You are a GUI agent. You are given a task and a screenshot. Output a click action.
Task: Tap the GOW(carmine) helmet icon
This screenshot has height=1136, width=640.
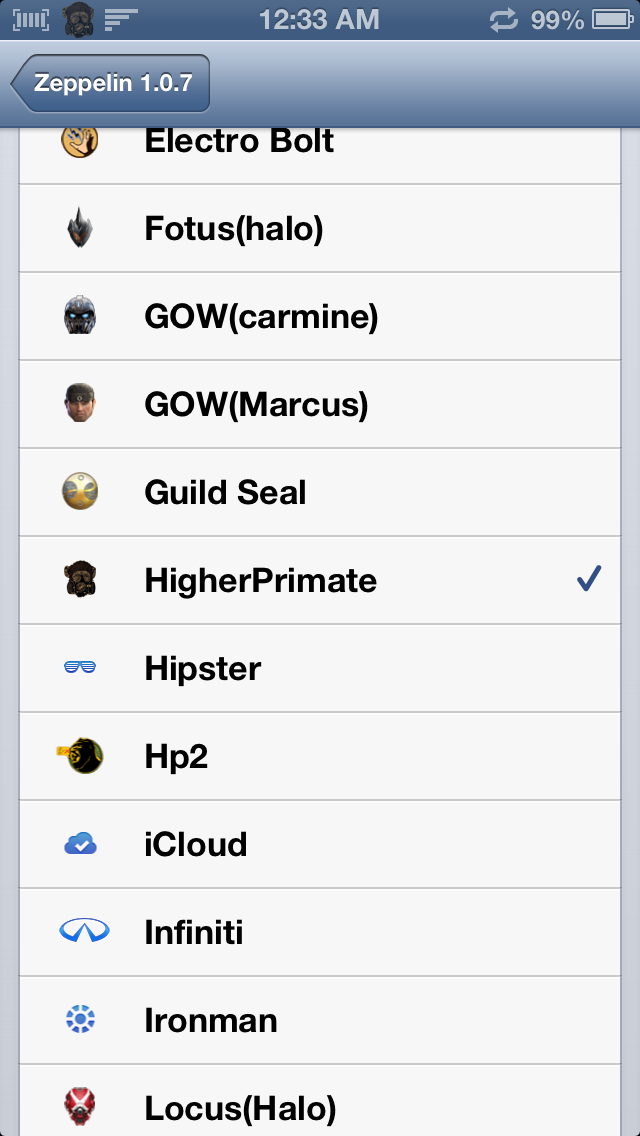pyautogui.click(x=80, y=316)
